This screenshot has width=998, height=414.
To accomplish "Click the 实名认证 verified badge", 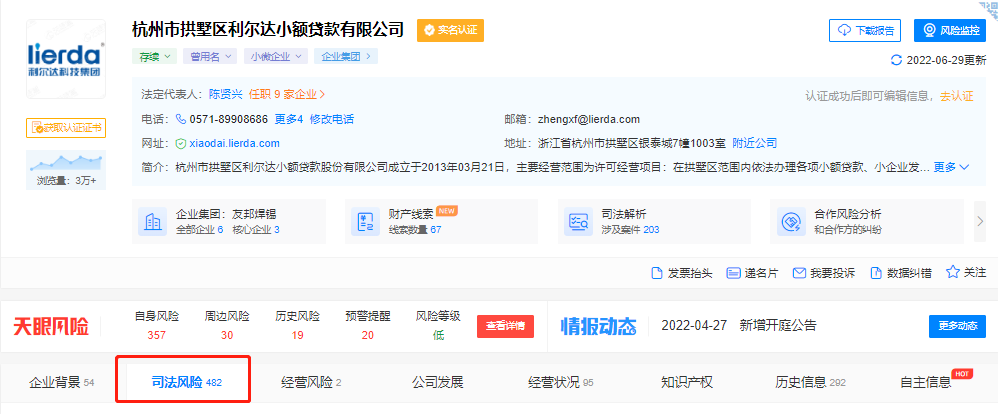I will [x=450, y=30].
